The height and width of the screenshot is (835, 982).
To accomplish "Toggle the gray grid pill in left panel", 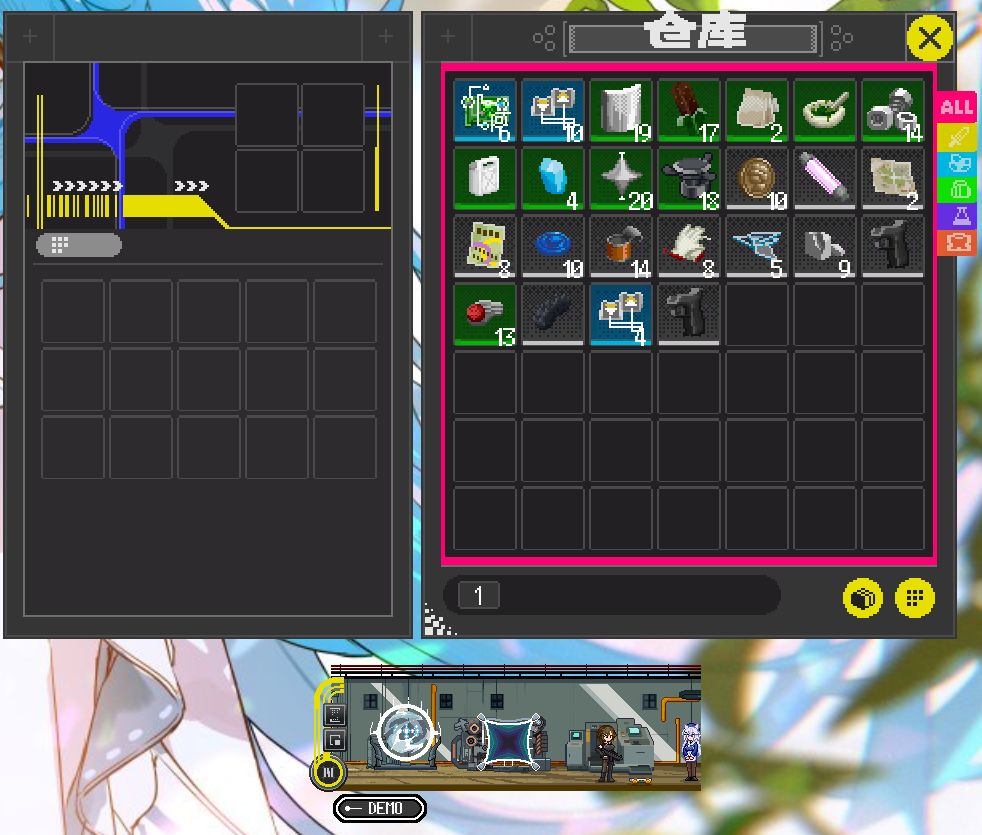I will click(79, 245).
